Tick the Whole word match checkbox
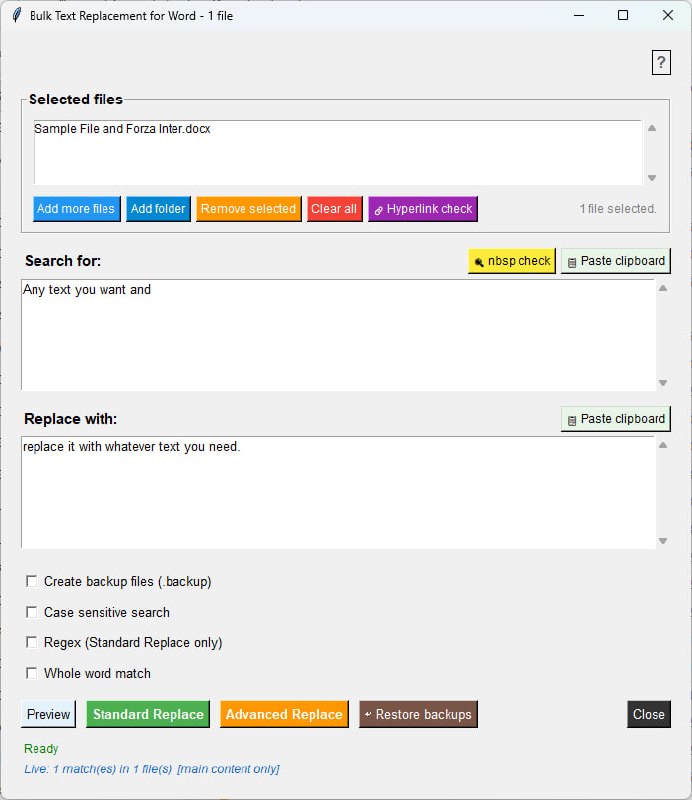 pos(32,673)
